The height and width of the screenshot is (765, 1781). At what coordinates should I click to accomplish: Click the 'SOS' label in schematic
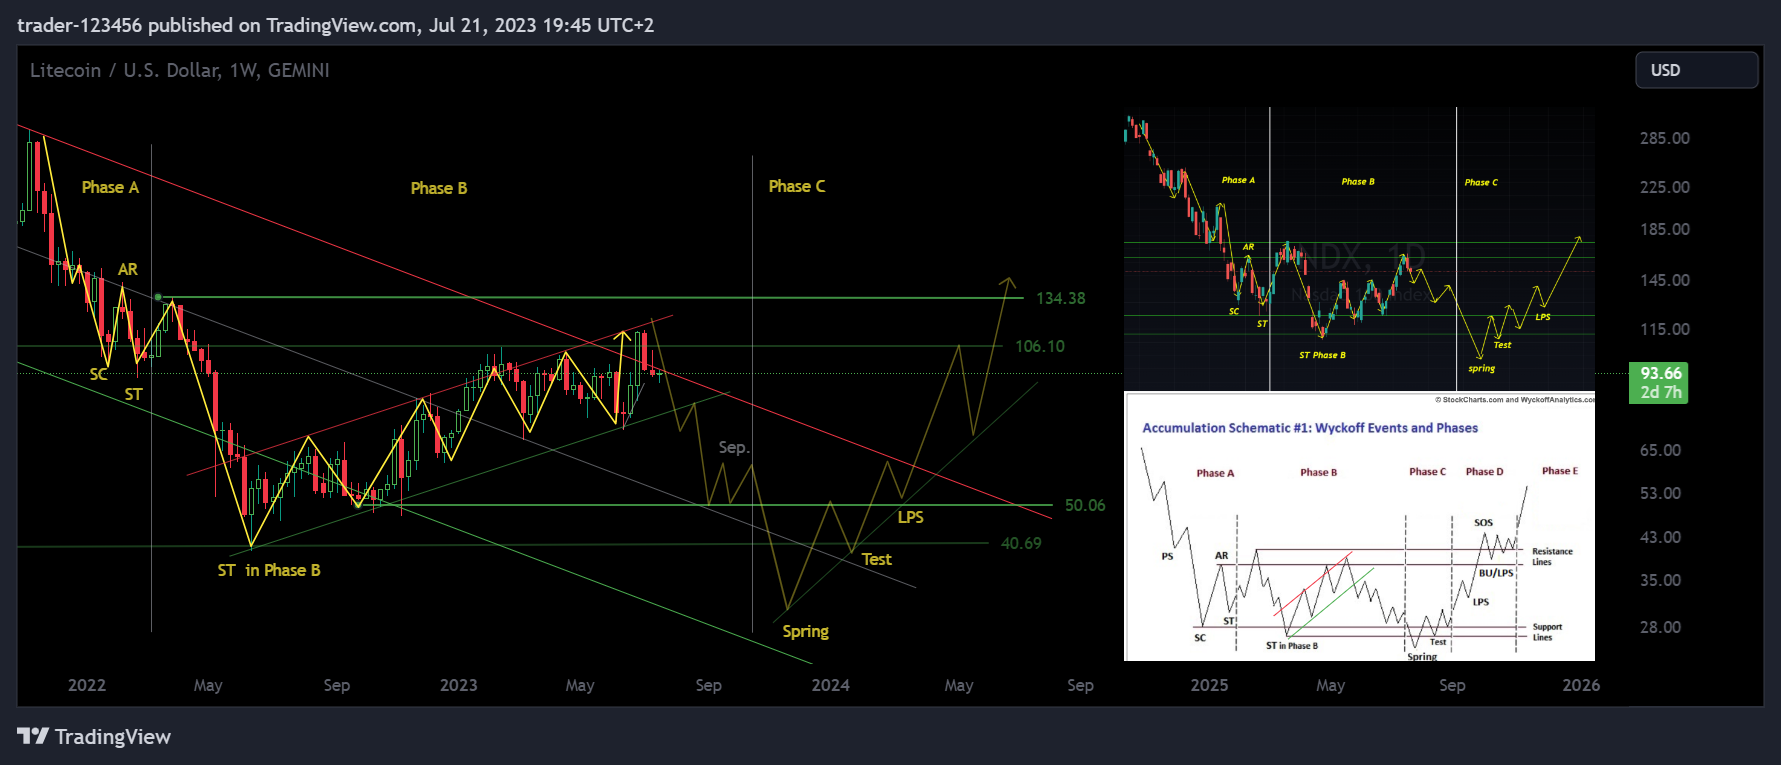click(1483, 523)
